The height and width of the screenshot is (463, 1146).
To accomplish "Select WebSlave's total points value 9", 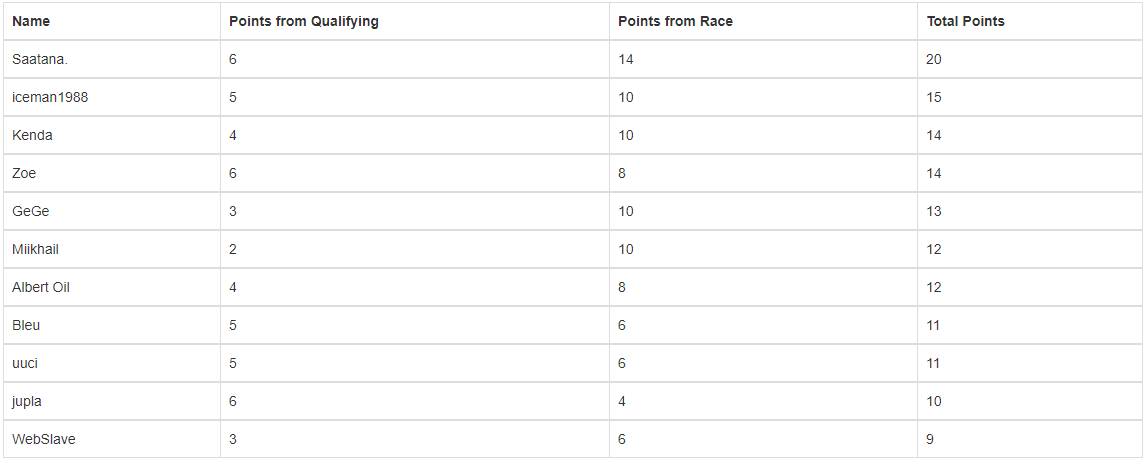I will pyautogui.click(x=930, y=440).
